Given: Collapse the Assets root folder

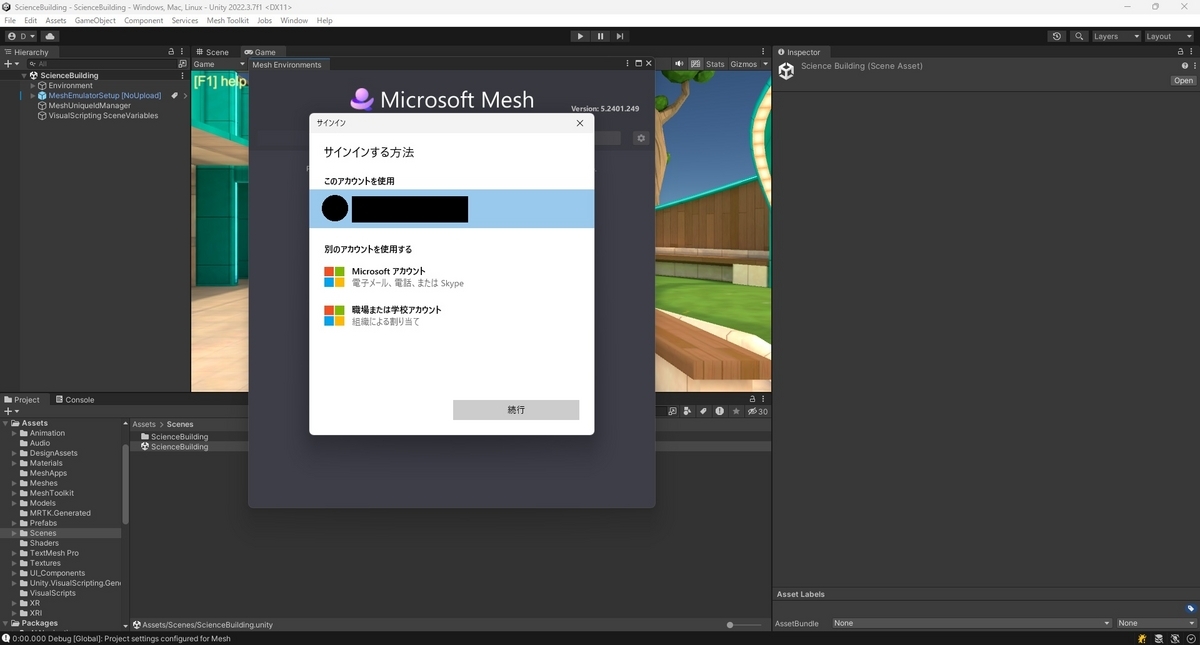Looking at the screenshot, I should [x=6, y=423].
